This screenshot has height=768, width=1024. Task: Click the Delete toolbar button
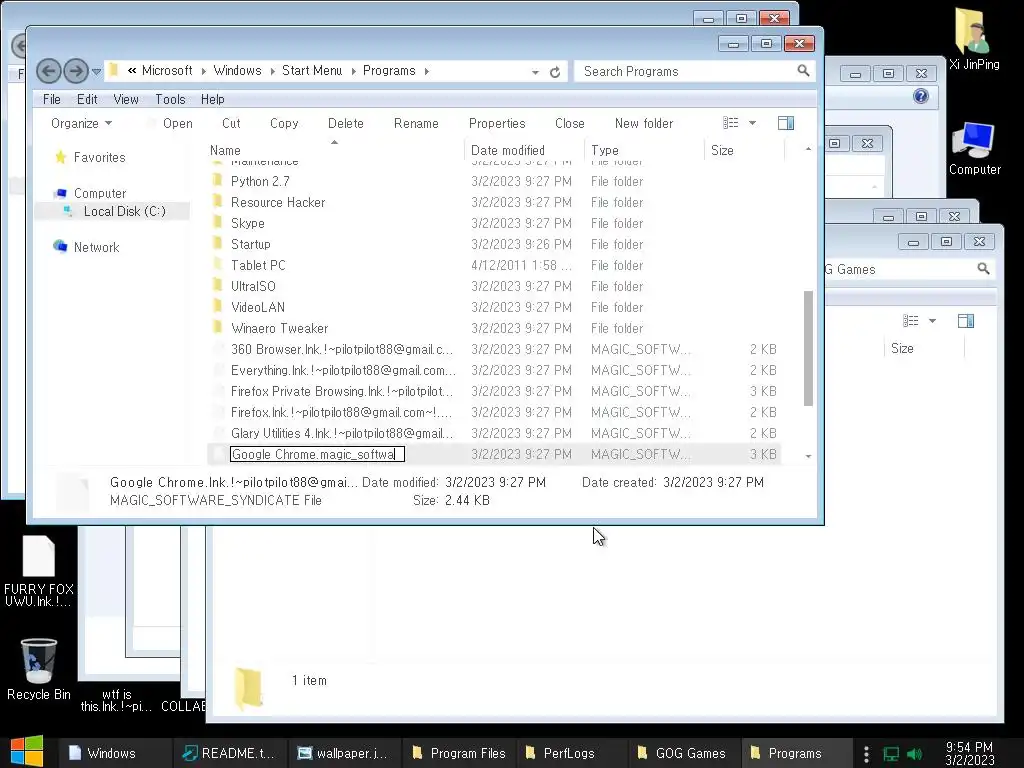pyautogui.click(x=345, y=123)
